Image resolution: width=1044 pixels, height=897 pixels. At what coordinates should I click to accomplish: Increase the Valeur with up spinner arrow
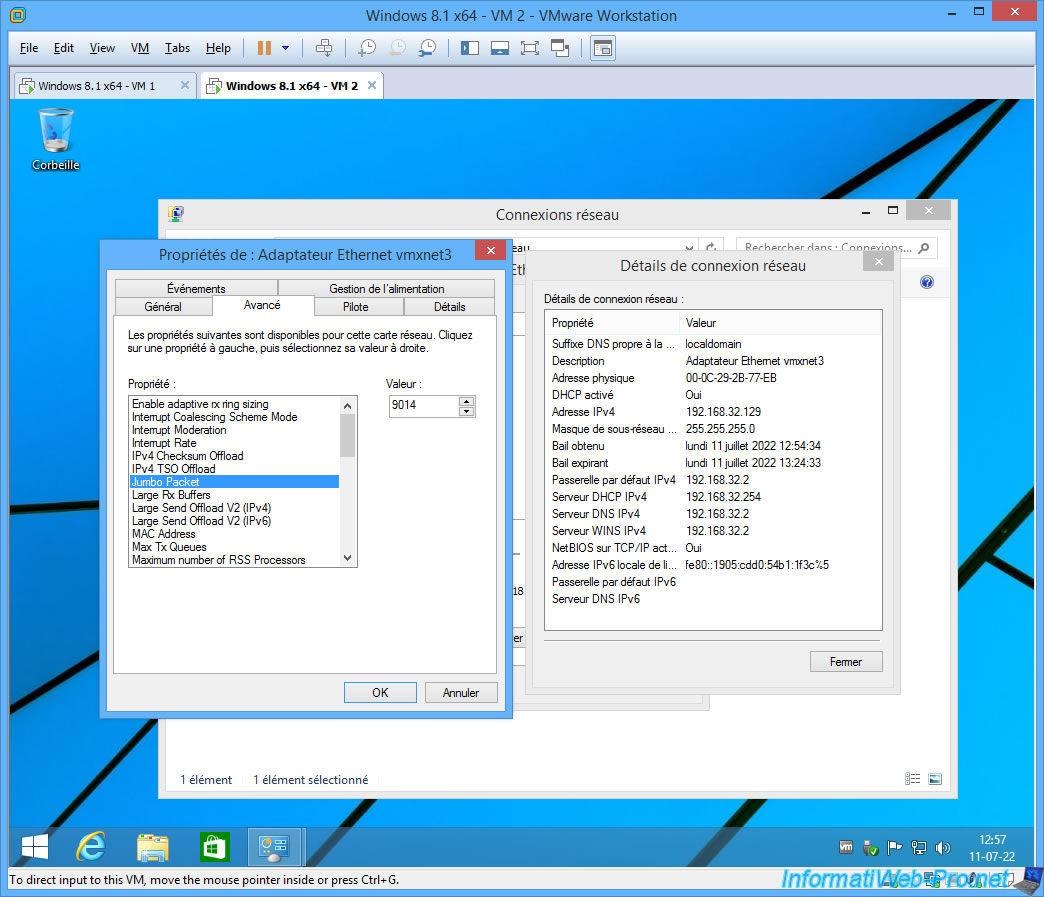coord(467,402)
